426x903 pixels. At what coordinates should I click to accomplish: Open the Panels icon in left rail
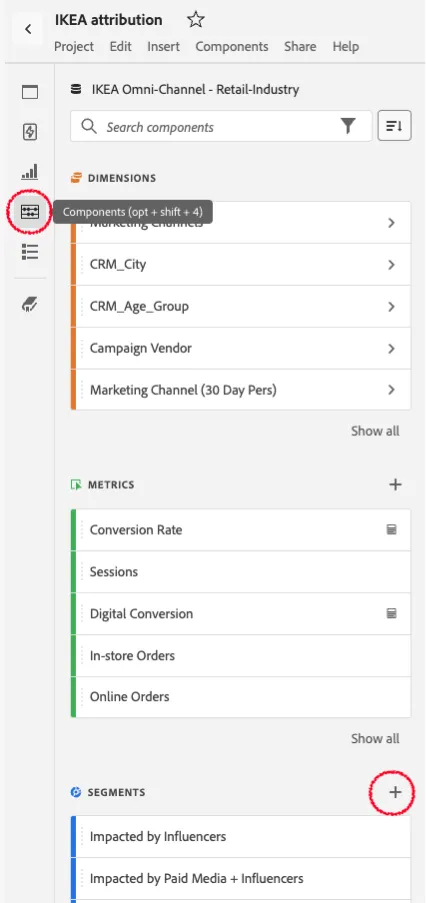coord(30,92)
